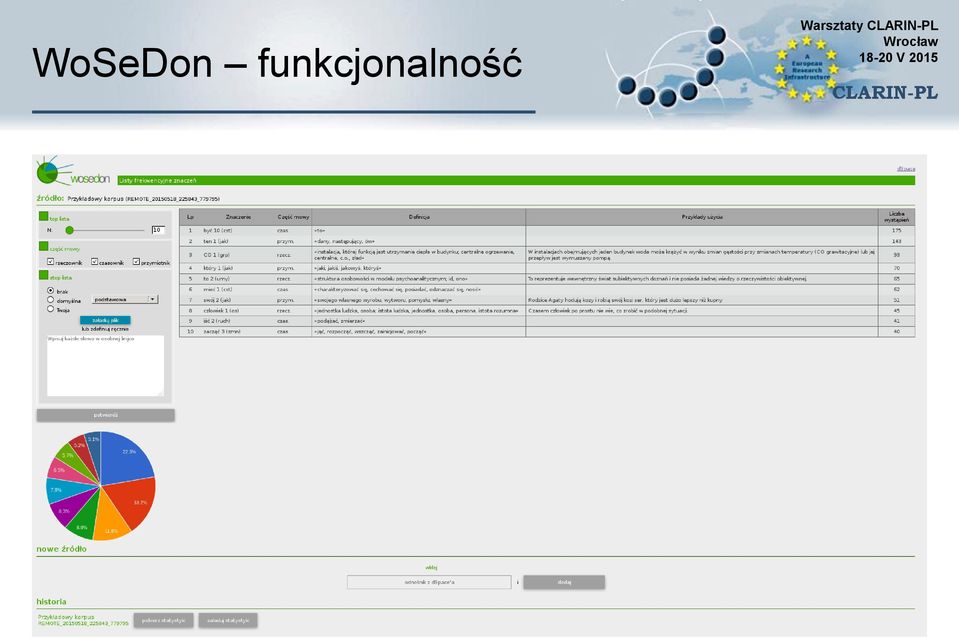The image size is (959, 637).
Task: Open the dspace link in the top right
Action: (x=906, y=169)
